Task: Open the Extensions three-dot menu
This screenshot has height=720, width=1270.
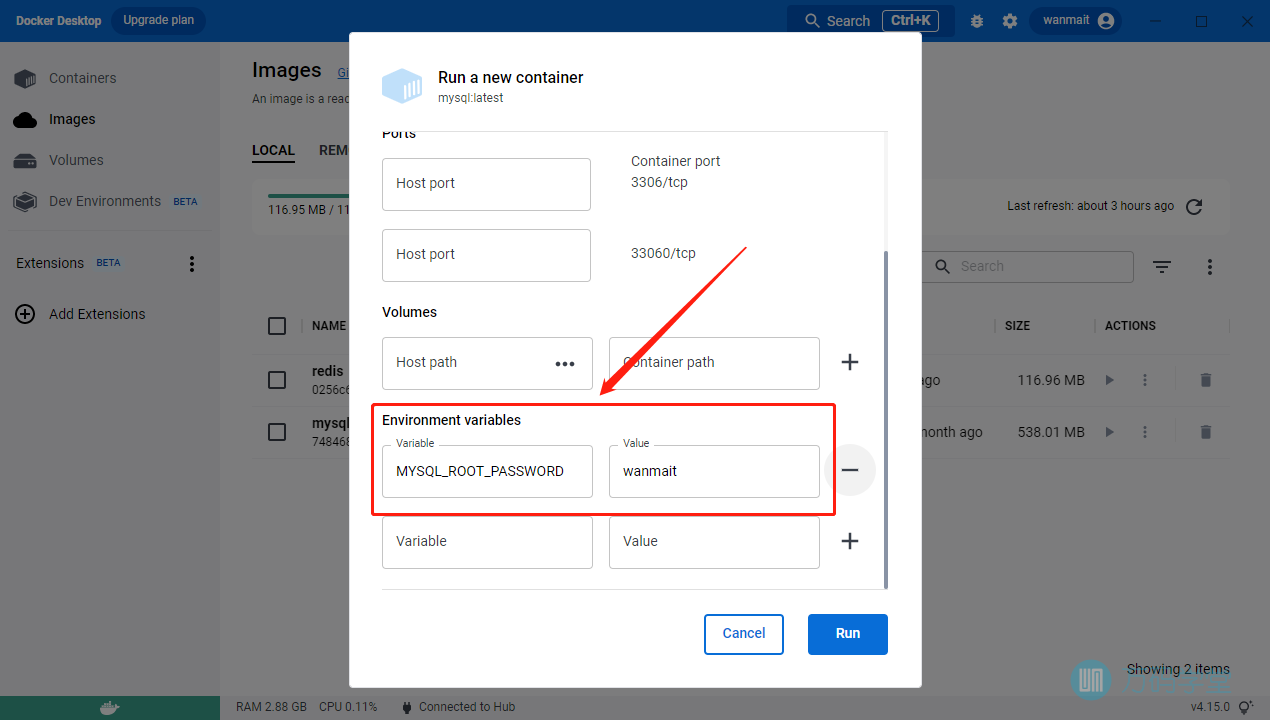Action: coord(192,264)
